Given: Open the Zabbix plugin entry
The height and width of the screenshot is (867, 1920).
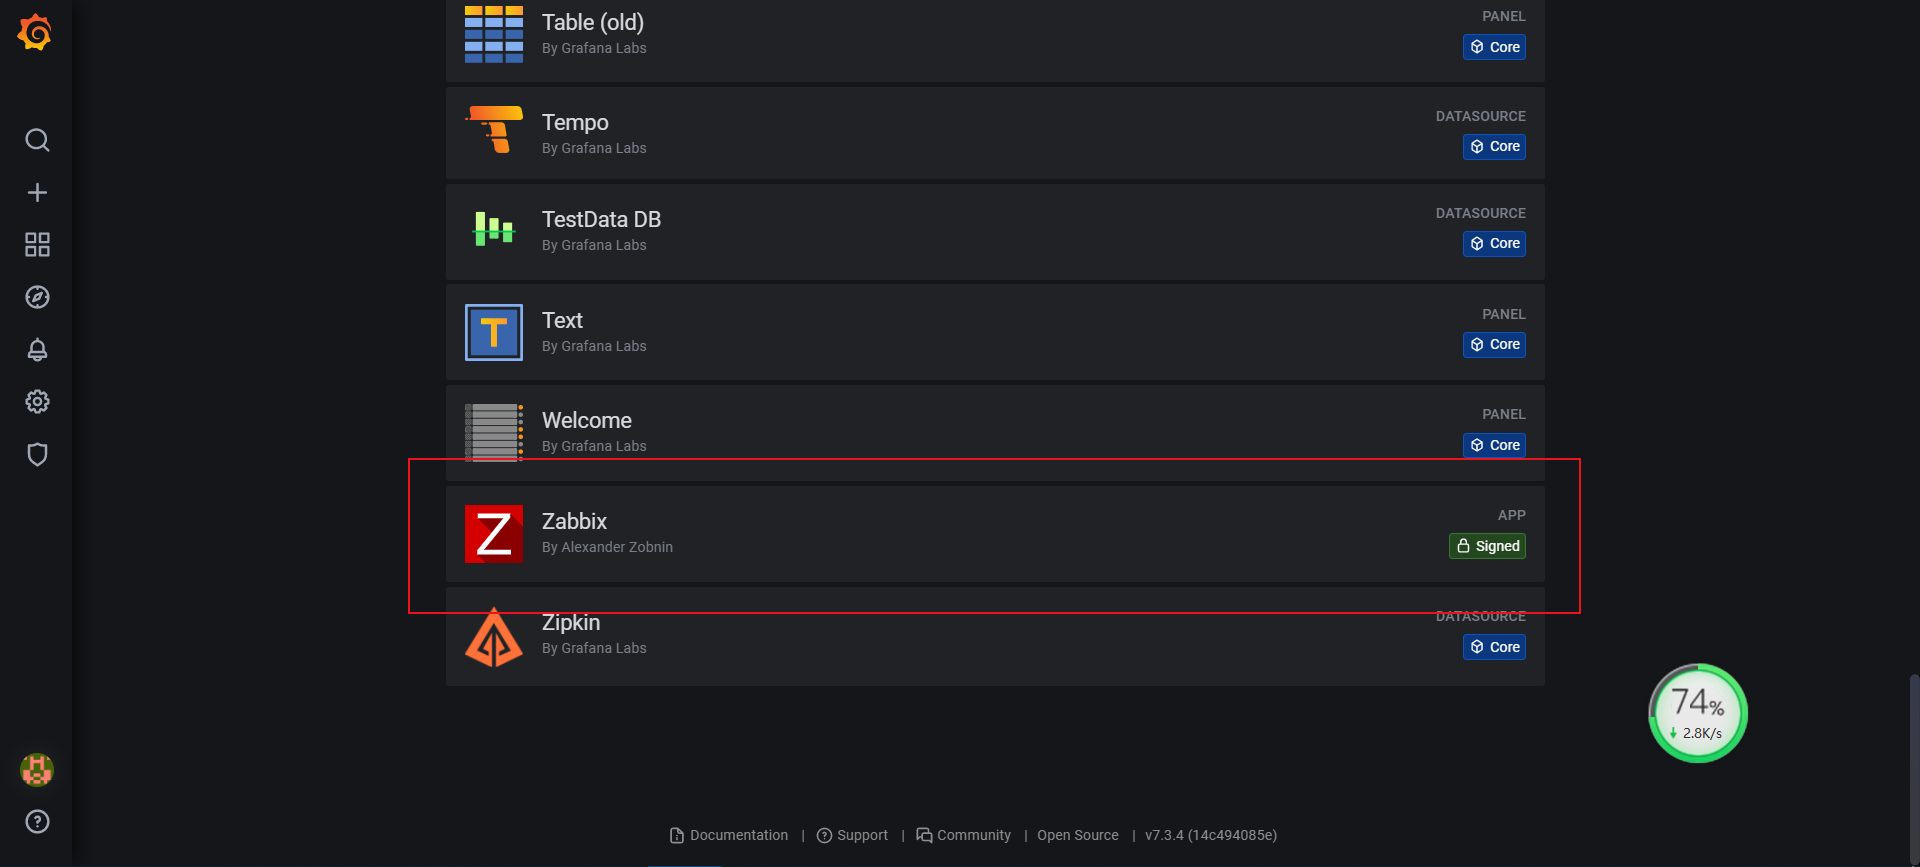Looking at the screenshot, I should (574, 522).
